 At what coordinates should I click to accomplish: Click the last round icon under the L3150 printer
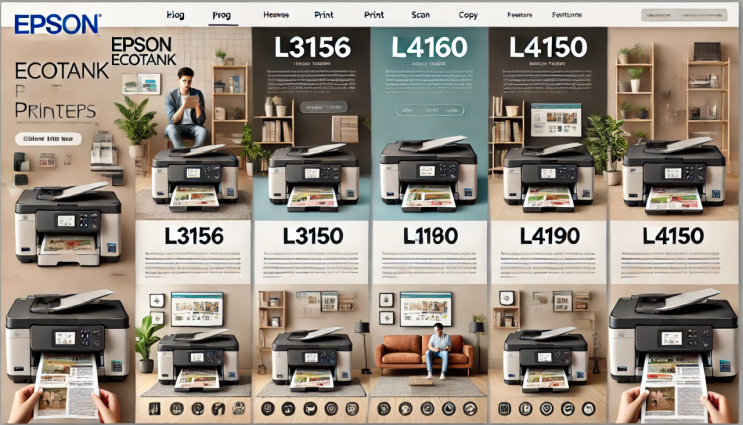352,408
